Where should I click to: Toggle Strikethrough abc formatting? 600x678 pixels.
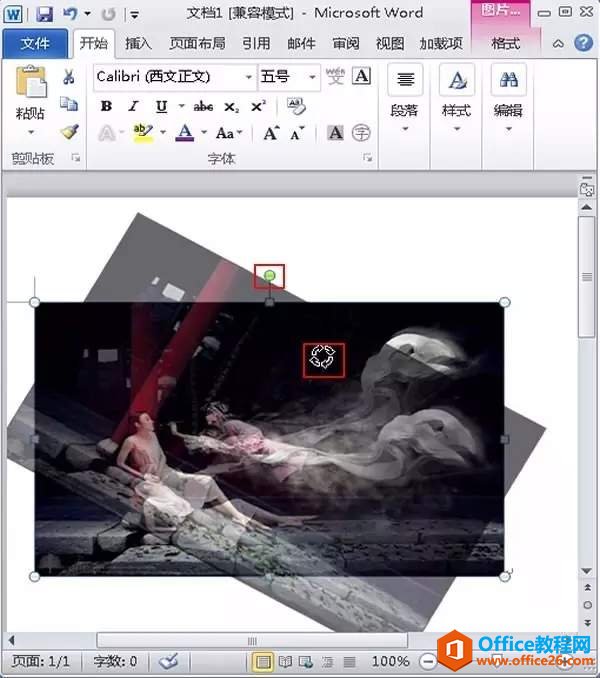pyautogui.click(x=203, y=106)
